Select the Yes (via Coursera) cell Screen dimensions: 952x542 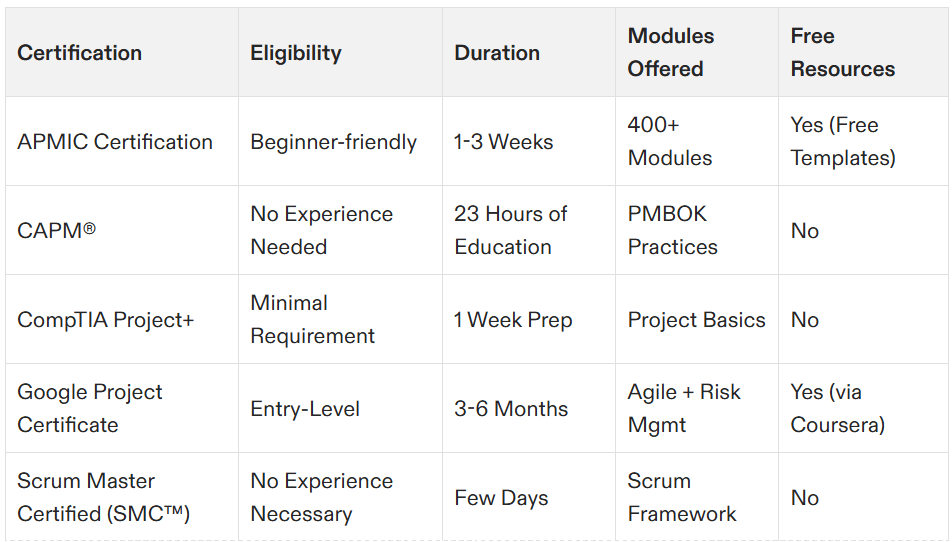863,408
